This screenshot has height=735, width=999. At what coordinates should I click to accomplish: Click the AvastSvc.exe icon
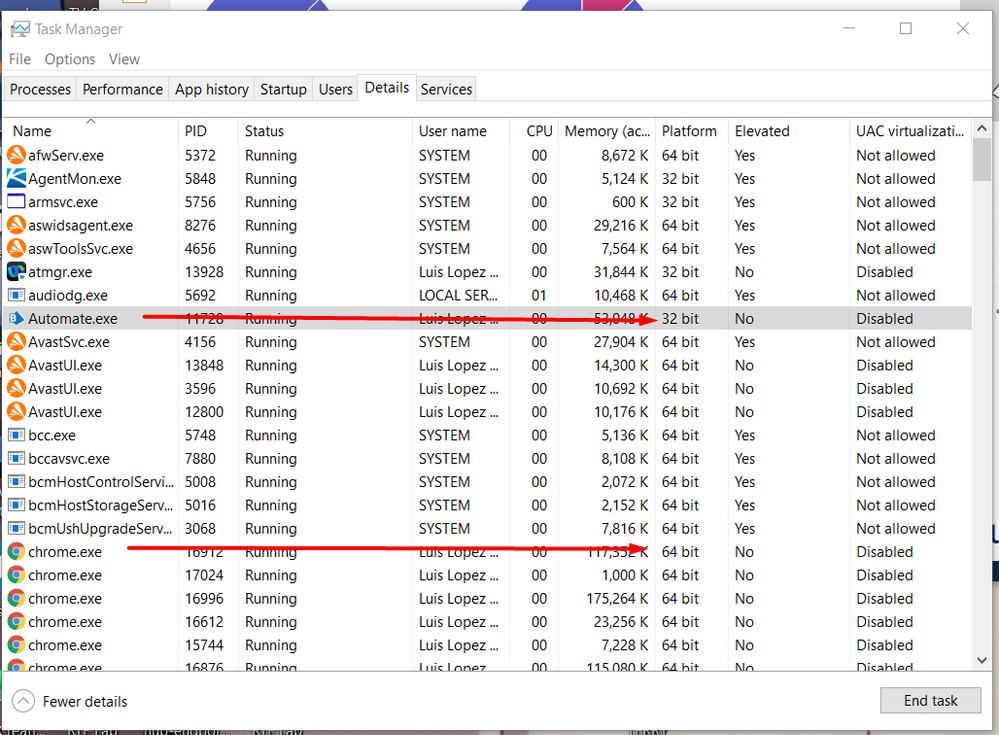point(16,341)
